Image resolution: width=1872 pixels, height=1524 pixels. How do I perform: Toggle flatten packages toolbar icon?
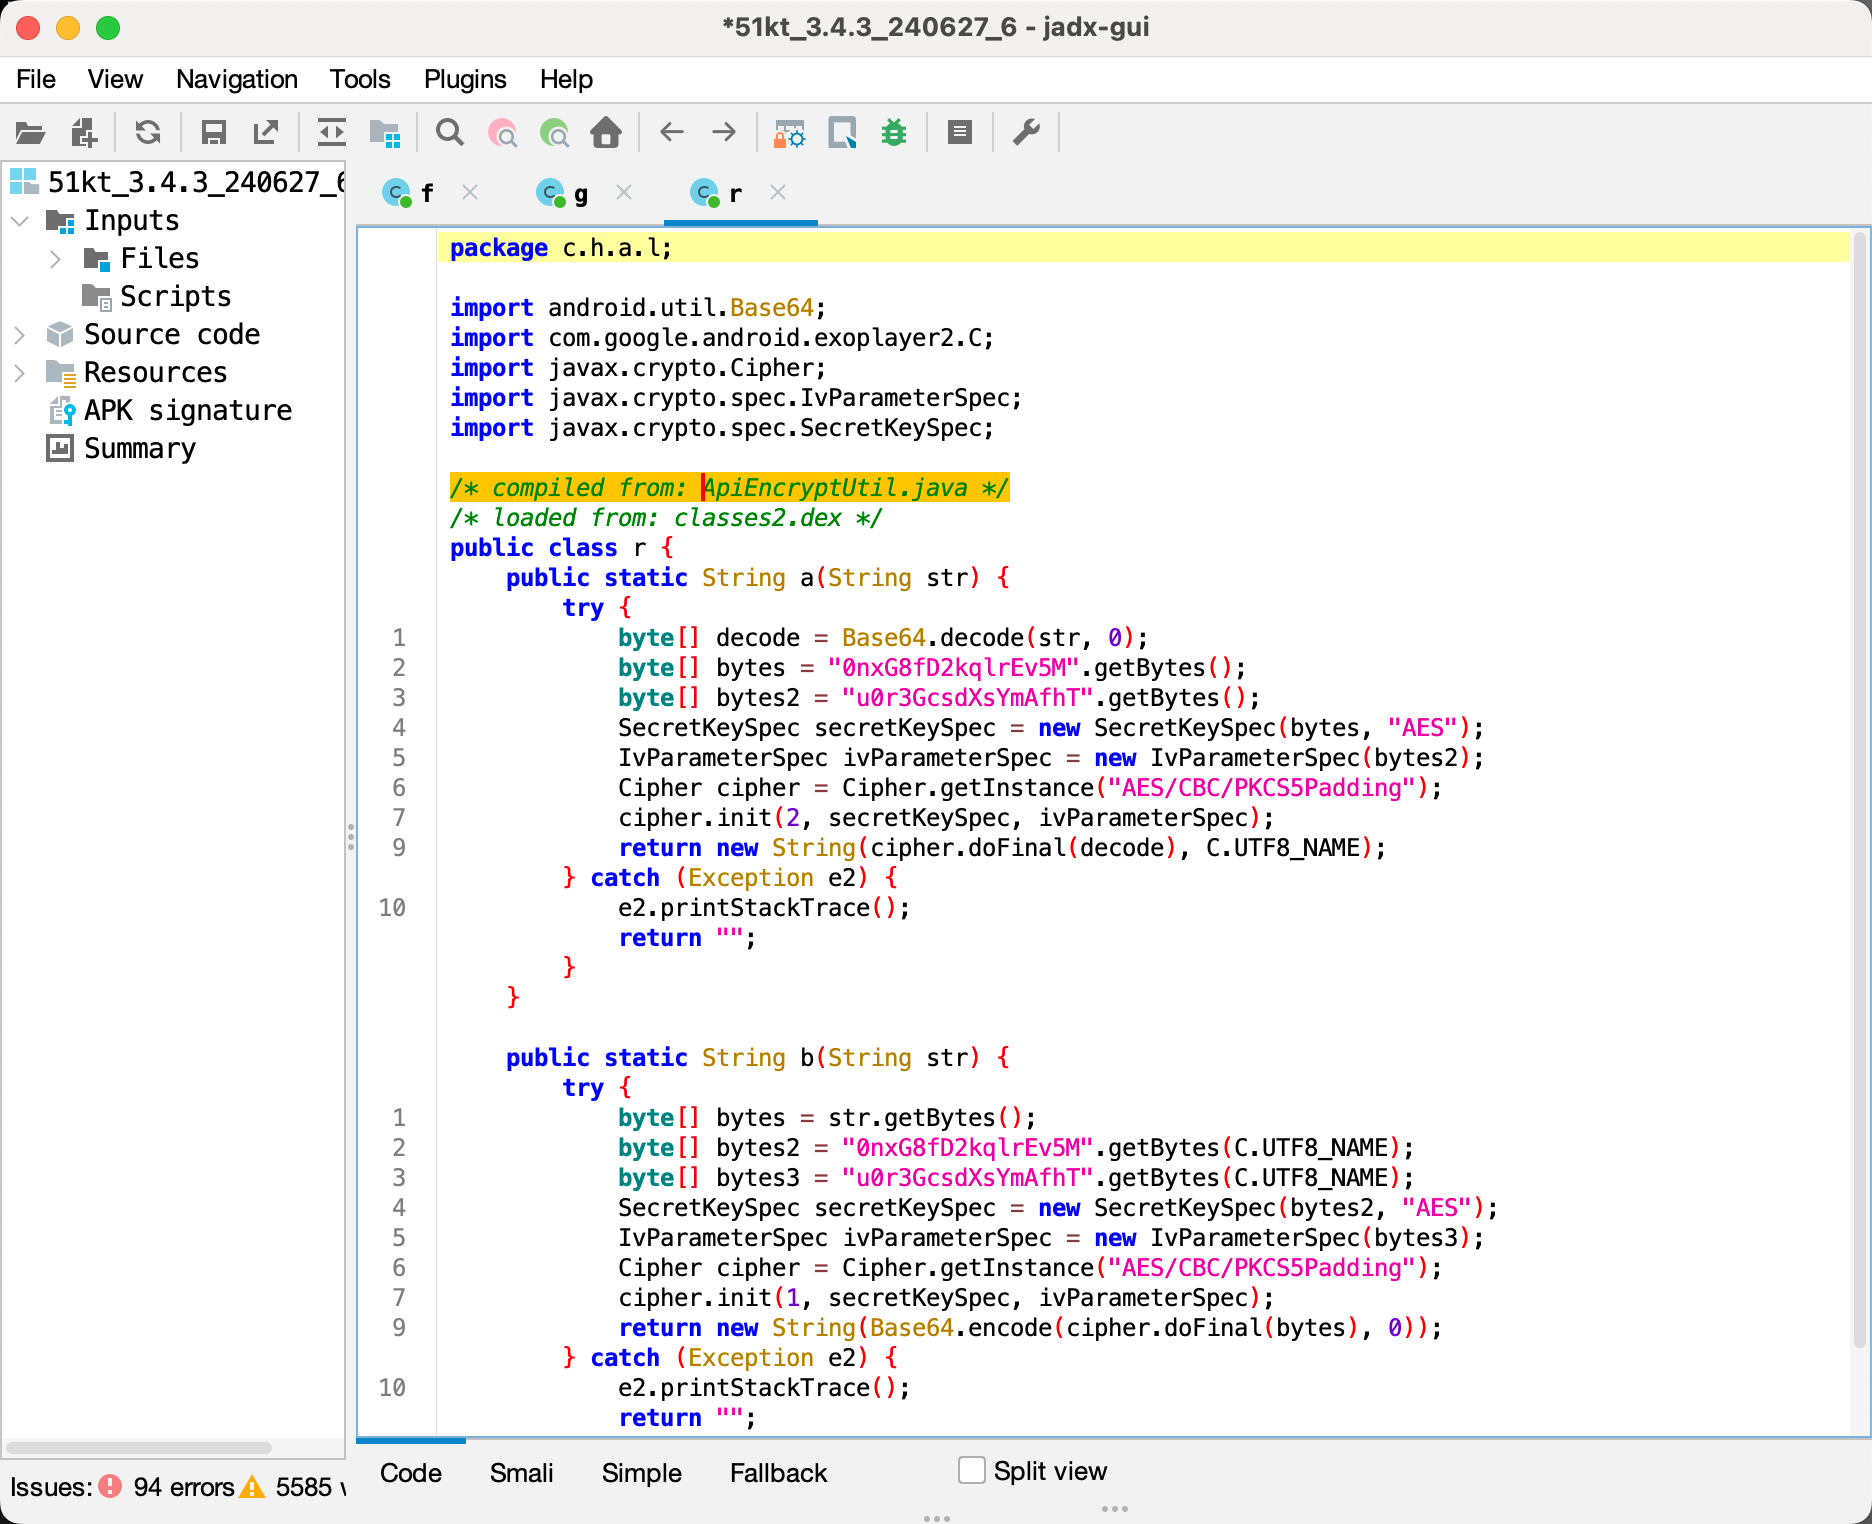(x=385, y=132)
